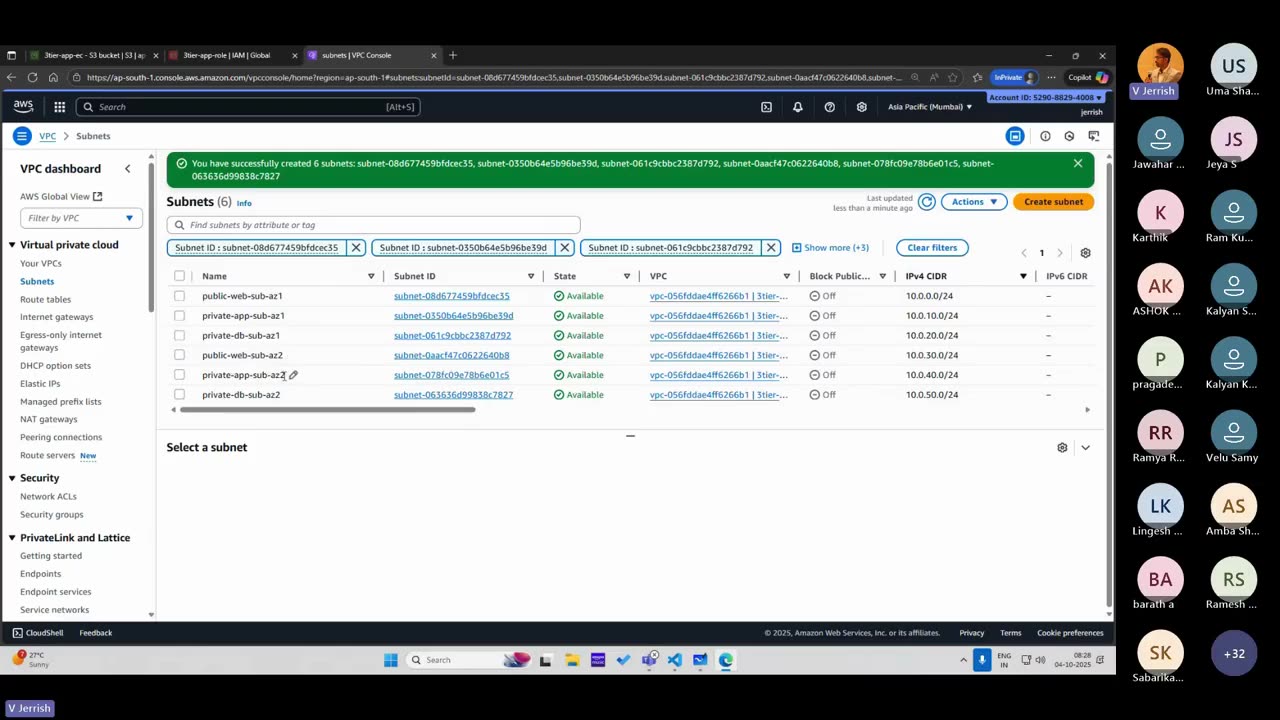Remove filter subnet-0350b64e5b96be39d
The height and width of the screenshot is (720, 1280).
pyautogui.click(x=564, y=248)
